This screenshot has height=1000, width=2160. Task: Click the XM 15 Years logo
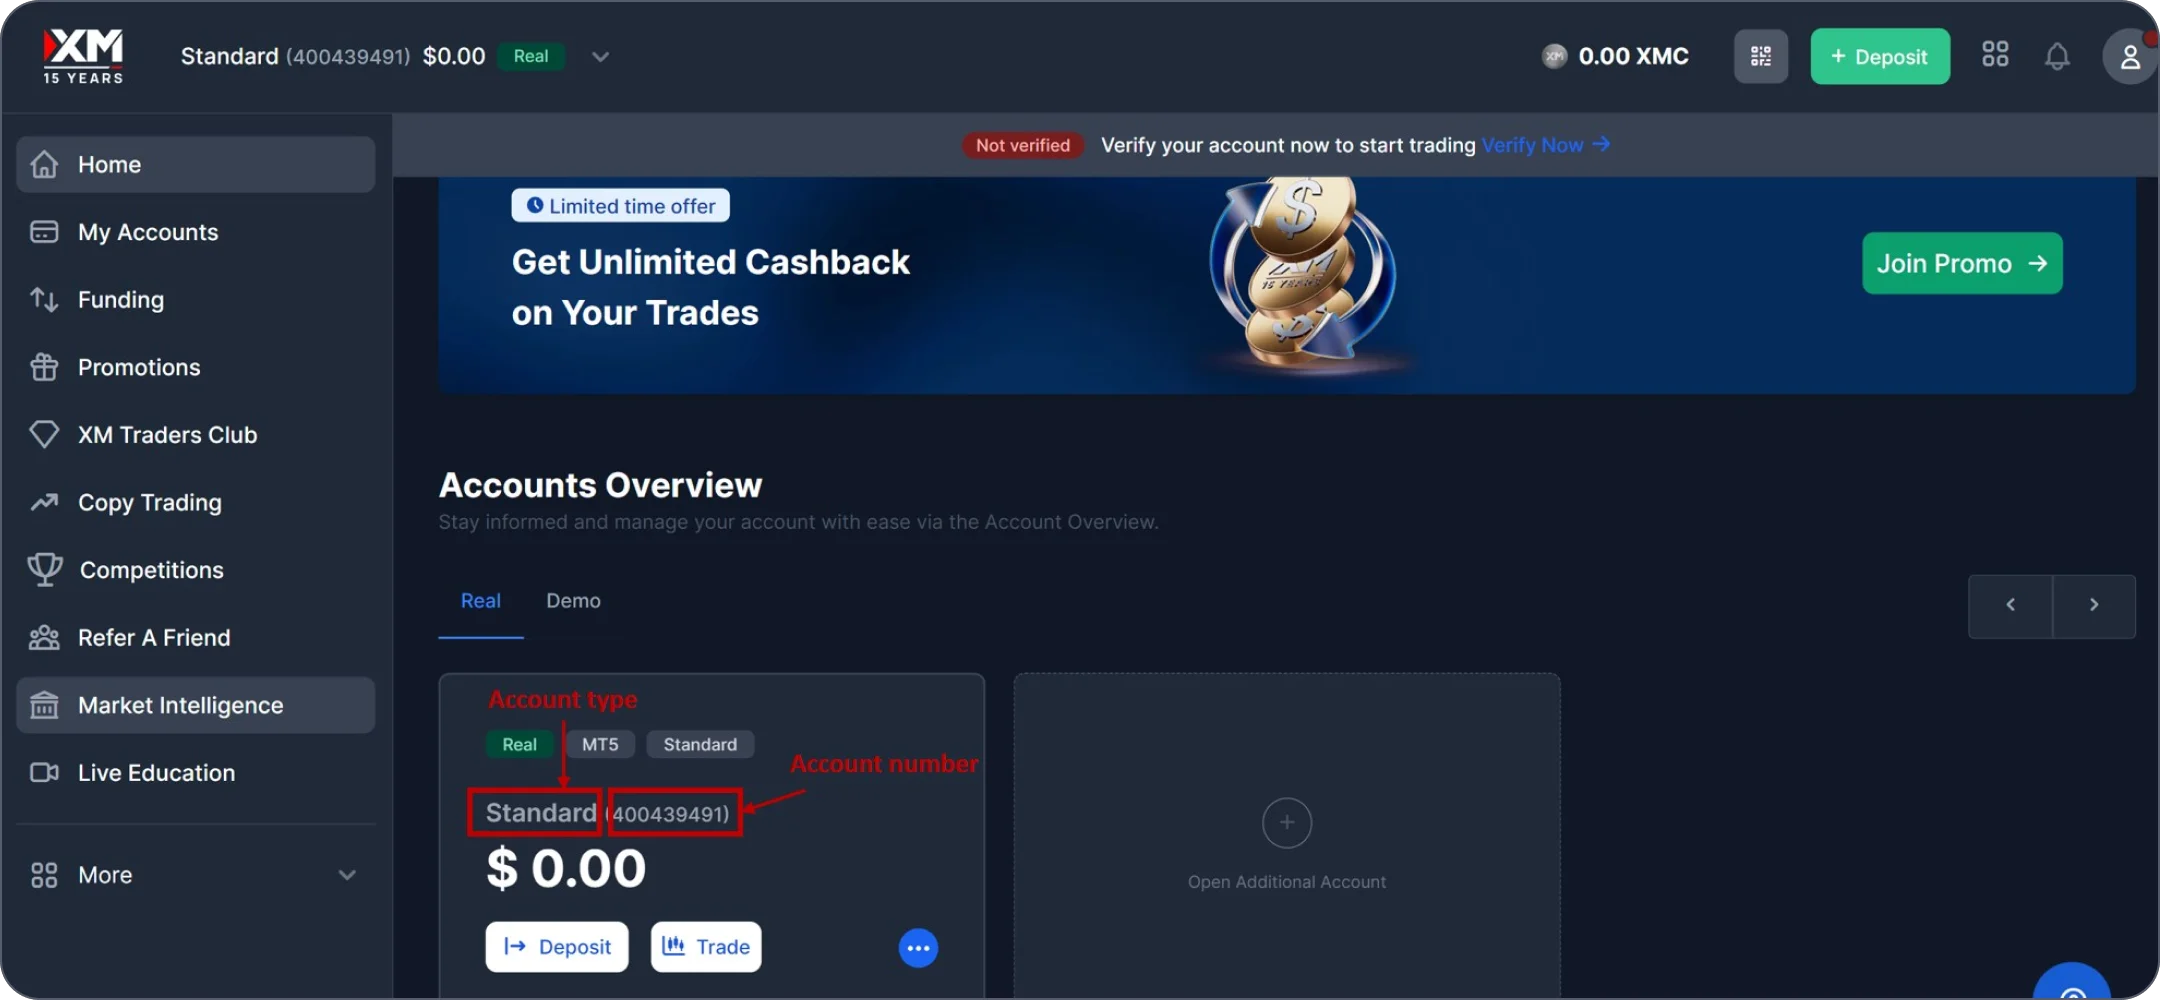(x=83, y=56)
